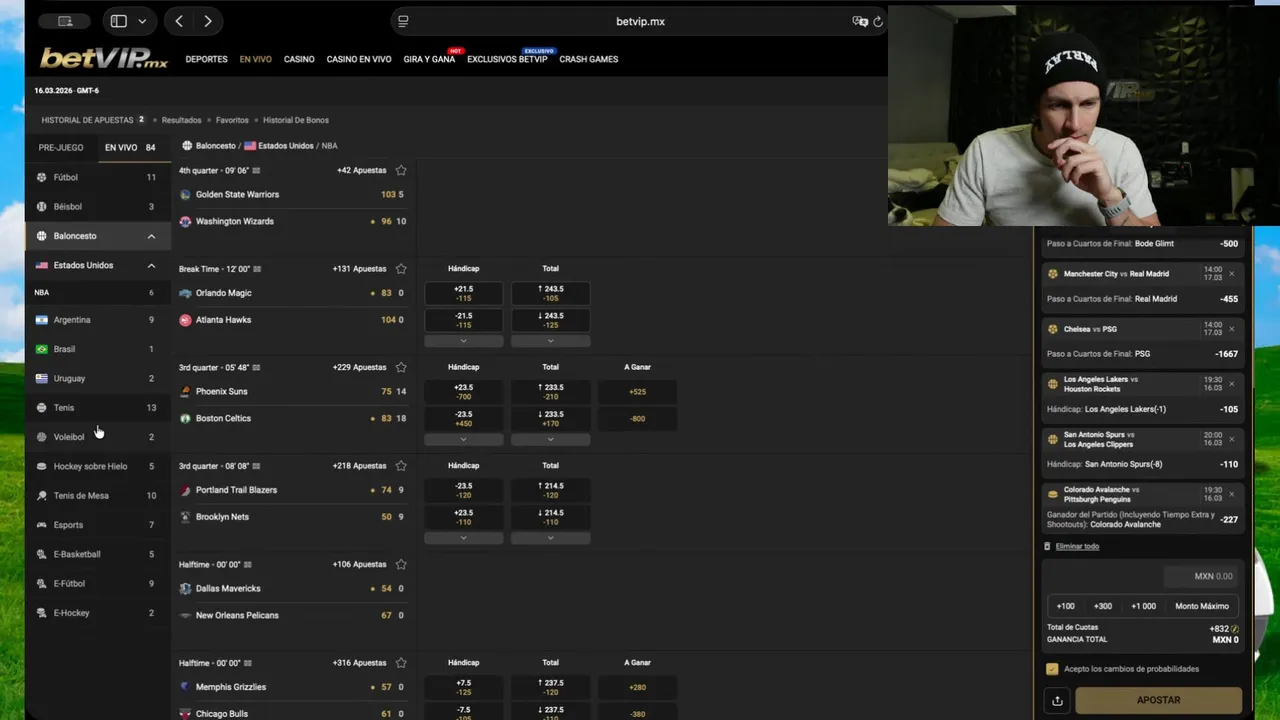1280x720 pixels.
Task: Toggle Acepto los cambios de probabilidades checkbox
Action: pos(1052,669)
